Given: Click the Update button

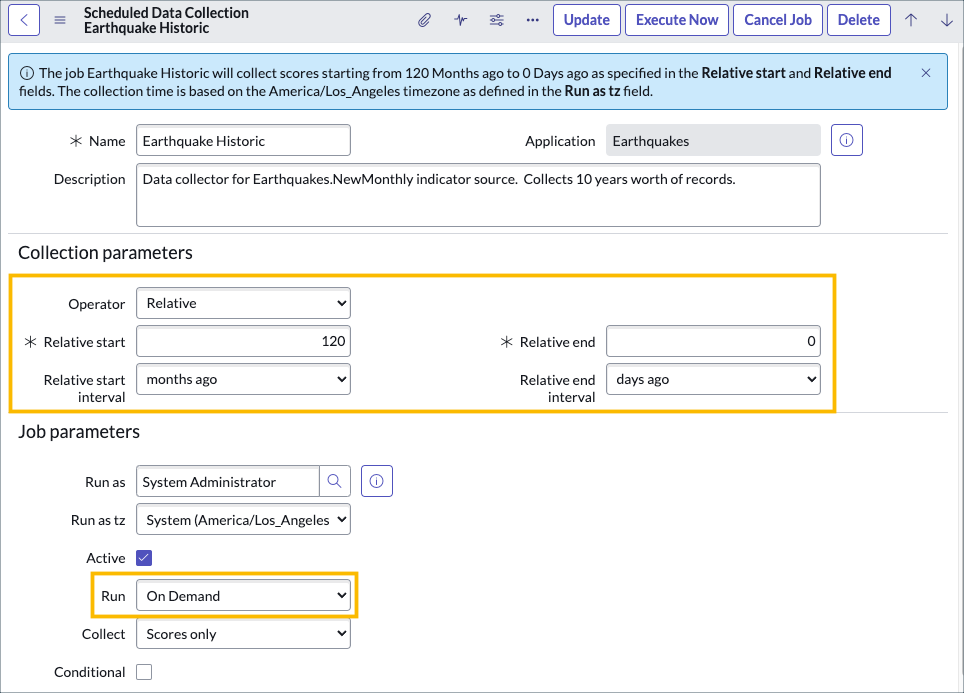Looking at the screenshot, I should coord(587,19).
